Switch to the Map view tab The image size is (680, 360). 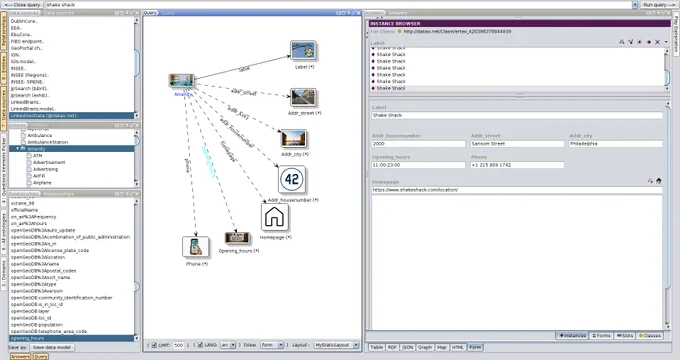(441, 347)
